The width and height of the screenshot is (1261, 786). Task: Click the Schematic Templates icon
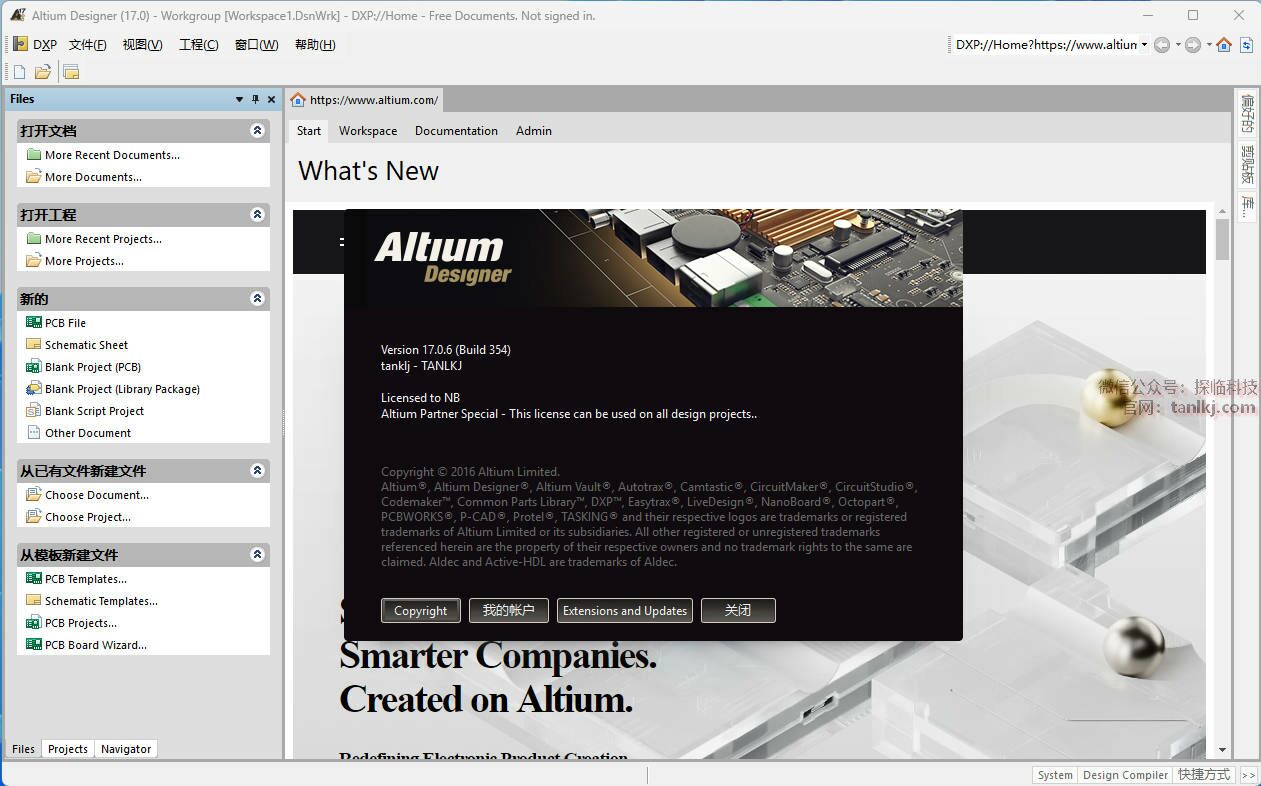click(x=34, y=601)
